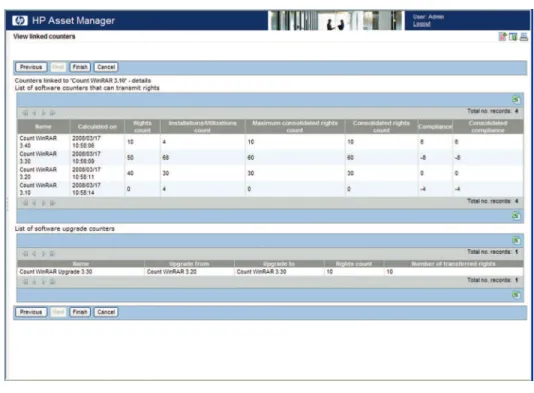Click last-page arrow below upgrade counters table
The image size is (534, 393).
tap(52, 282)
